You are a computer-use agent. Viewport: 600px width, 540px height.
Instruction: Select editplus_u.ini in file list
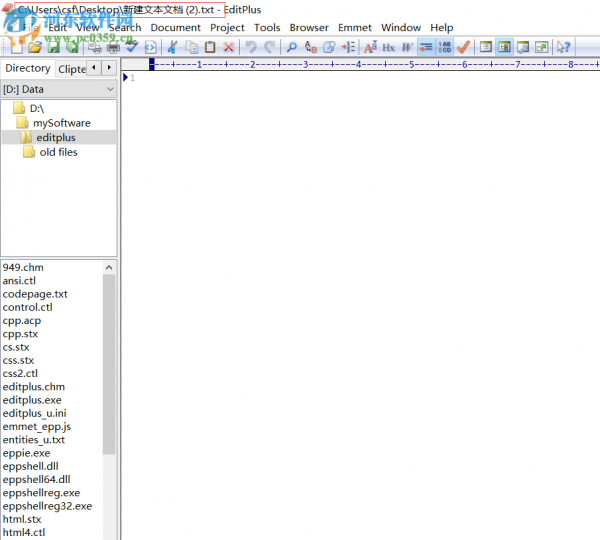[34, 413]
